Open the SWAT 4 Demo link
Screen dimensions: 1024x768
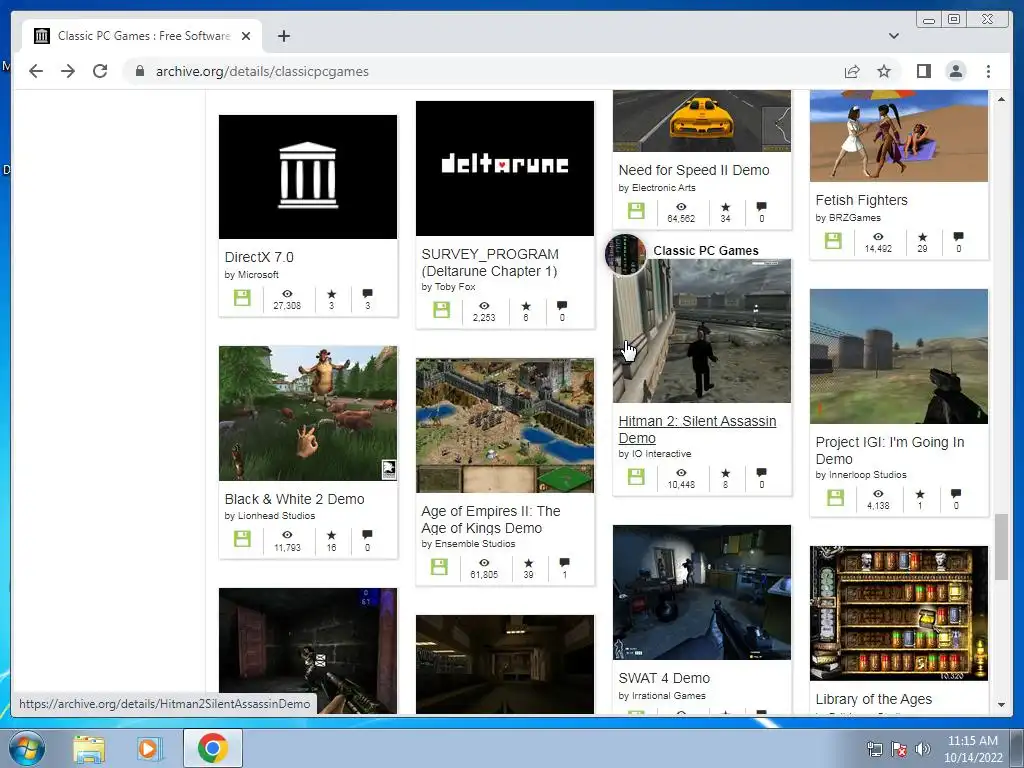[664, 679]
